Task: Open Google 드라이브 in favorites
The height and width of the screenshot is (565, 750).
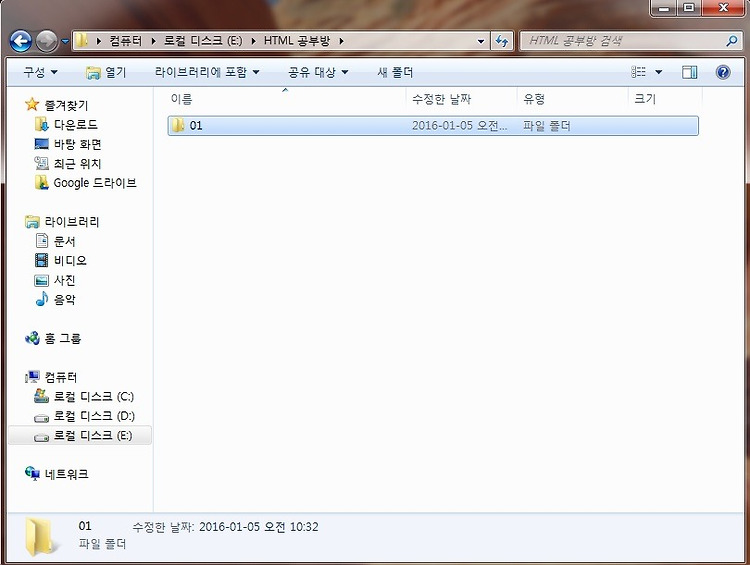Action: click(95, 183)
